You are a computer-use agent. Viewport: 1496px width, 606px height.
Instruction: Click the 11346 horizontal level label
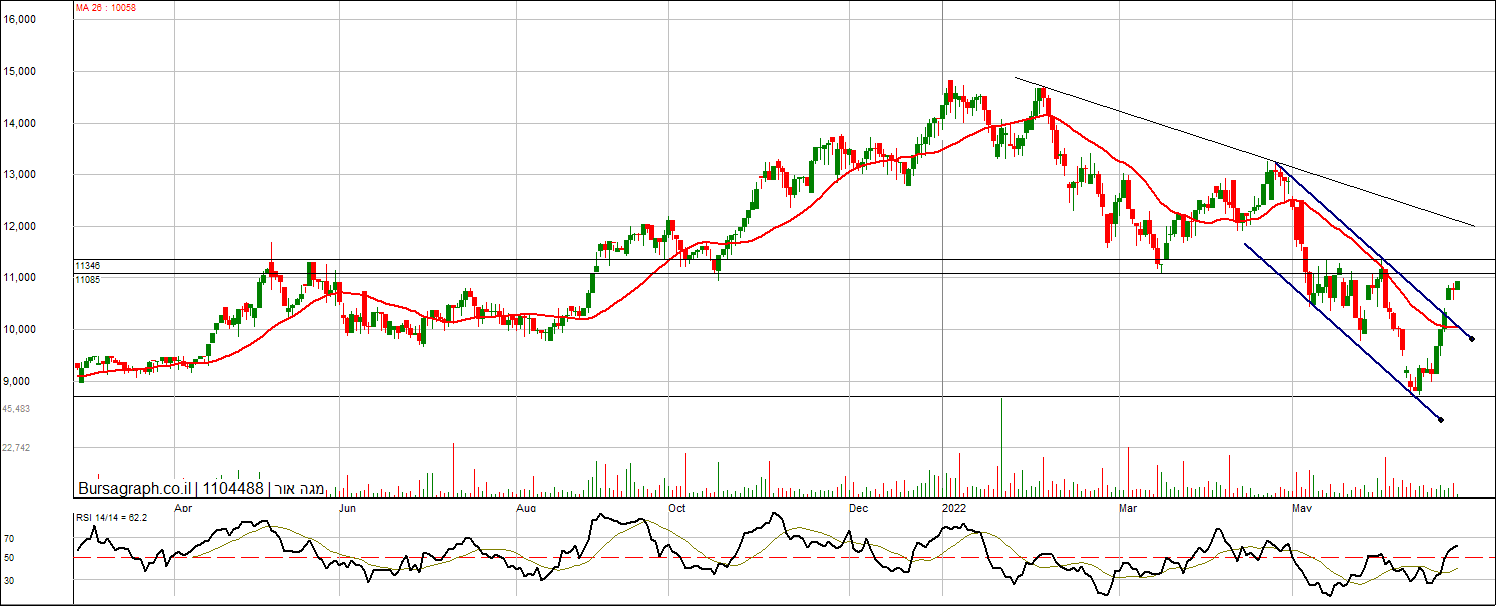pyautogui.click(x=88, y=266)
